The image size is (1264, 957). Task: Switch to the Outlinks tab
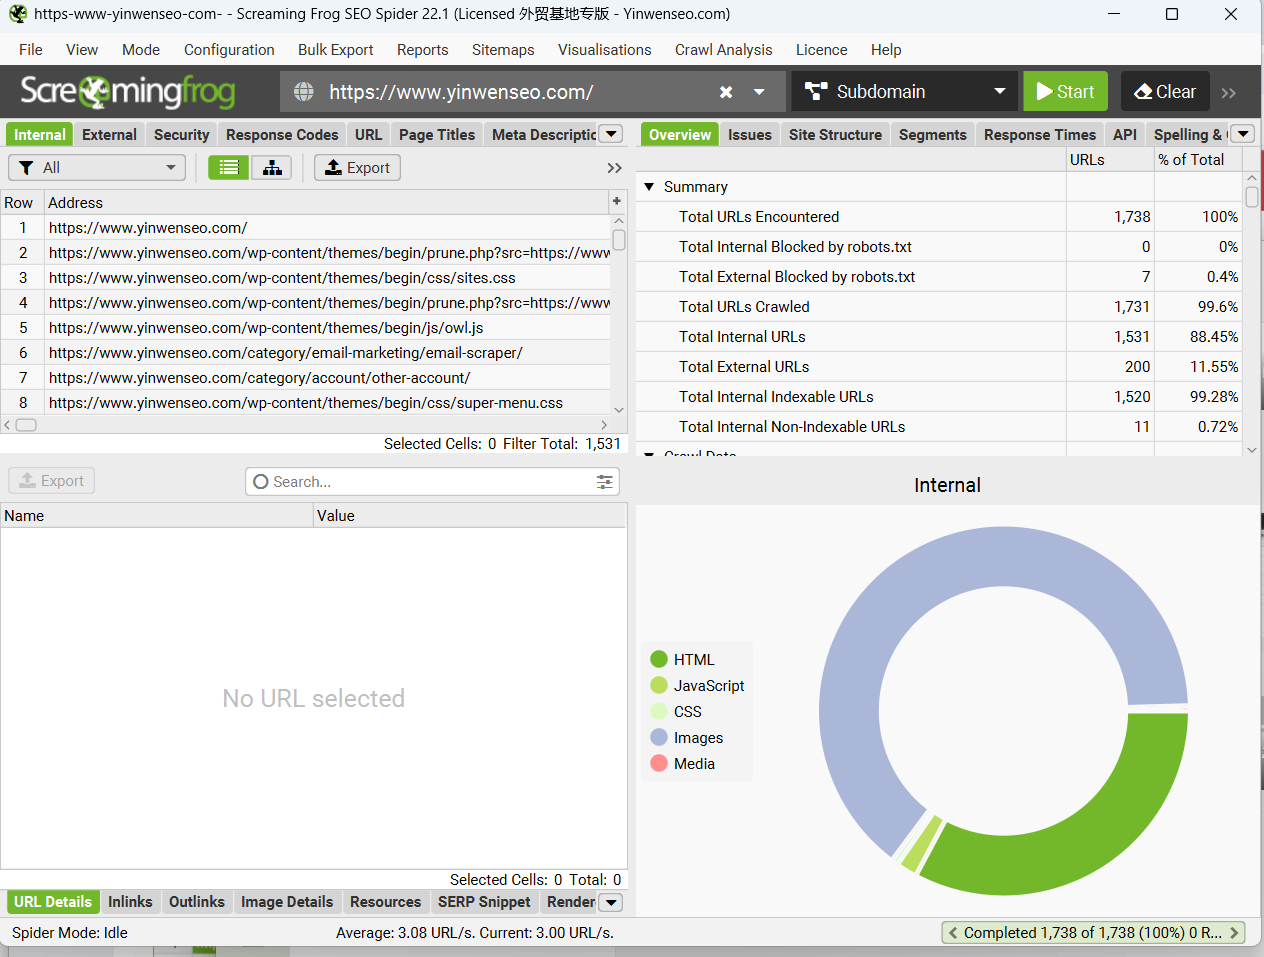[197, 902]
